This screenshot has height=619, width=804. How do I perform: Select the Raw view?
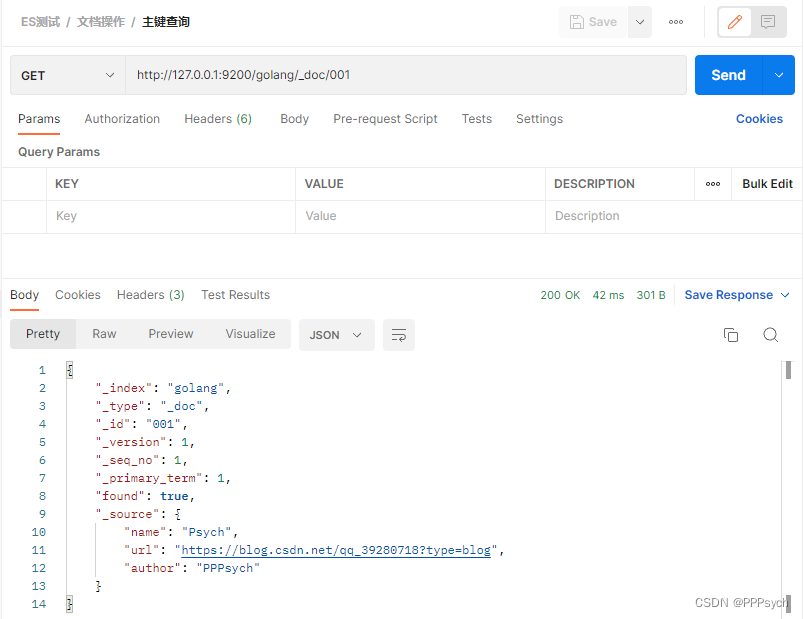coord(104,334)
